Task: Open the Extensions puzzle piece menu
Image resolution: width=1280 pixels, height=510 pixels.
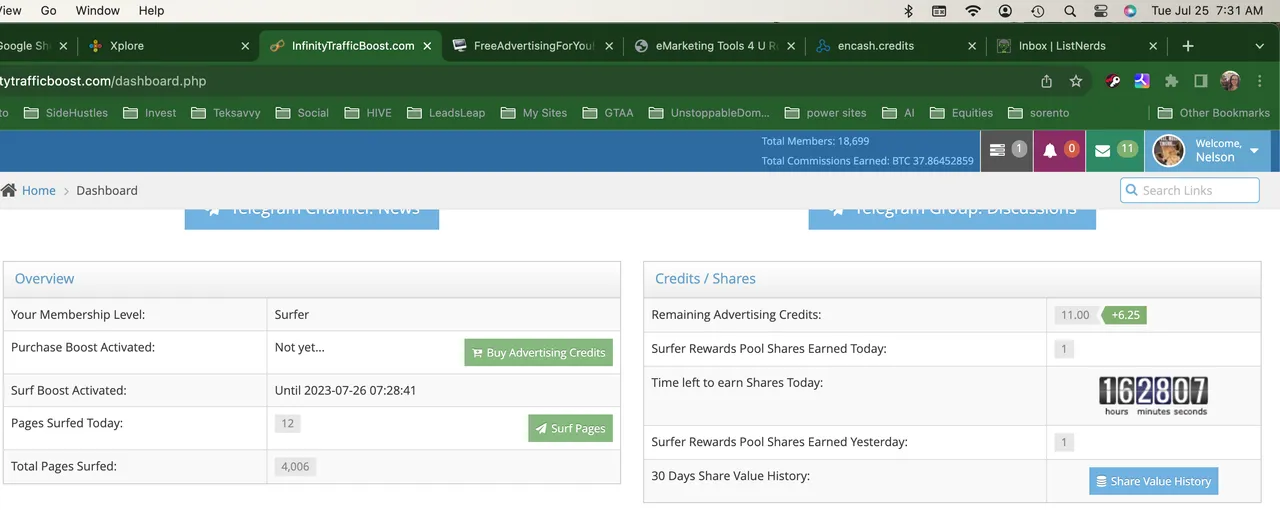Action: 1171,81
